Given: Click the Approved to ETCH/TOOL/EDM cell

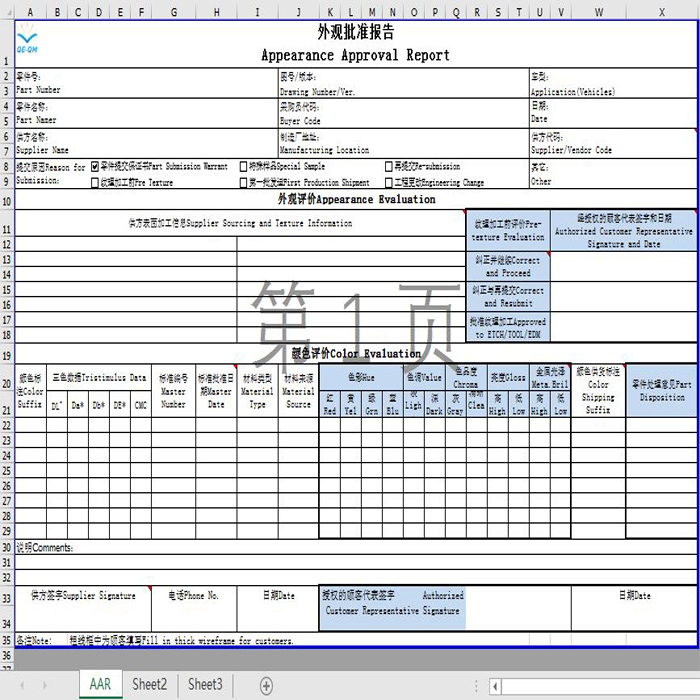Looking at the screenshot, I should 508,327.
